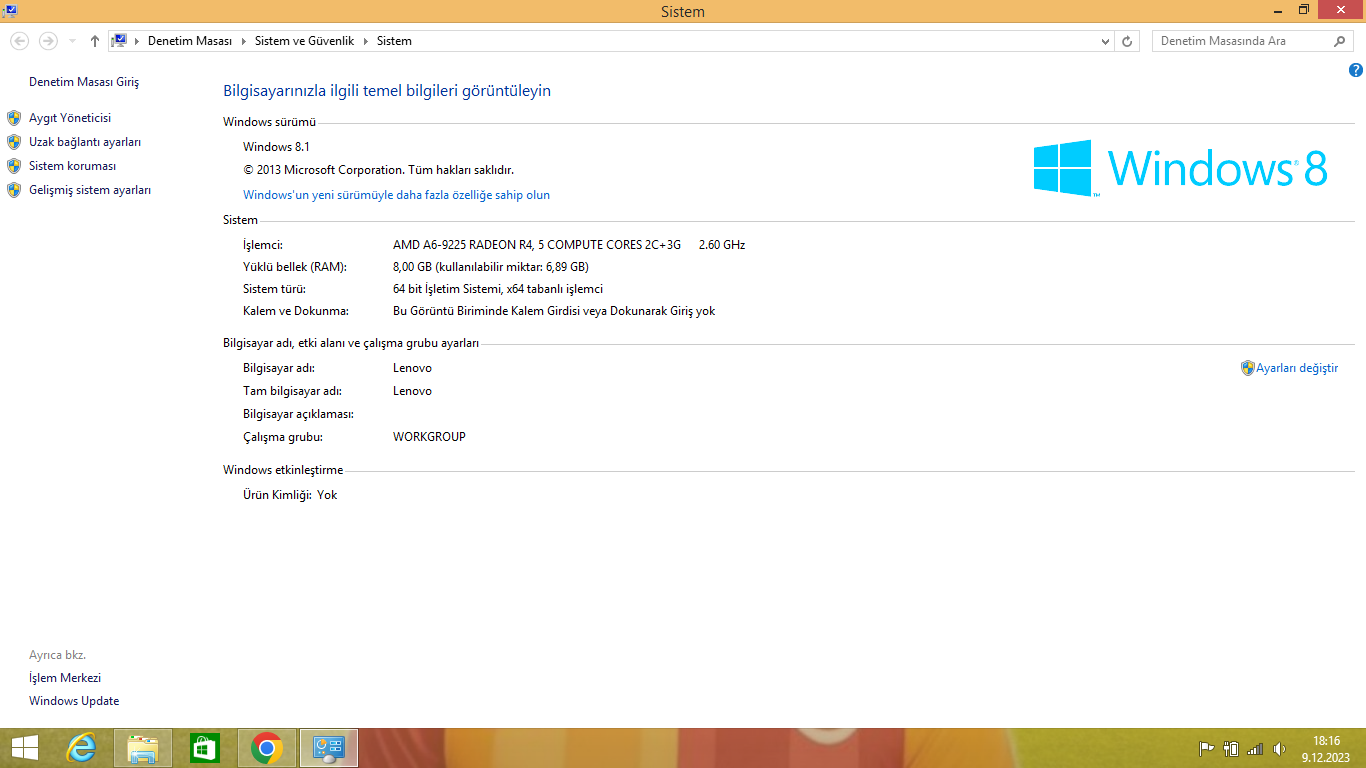Screen dimensions: 1366x768
Task: Click the "Windows etkinleştirme" section header
Action: coord(283,470)
